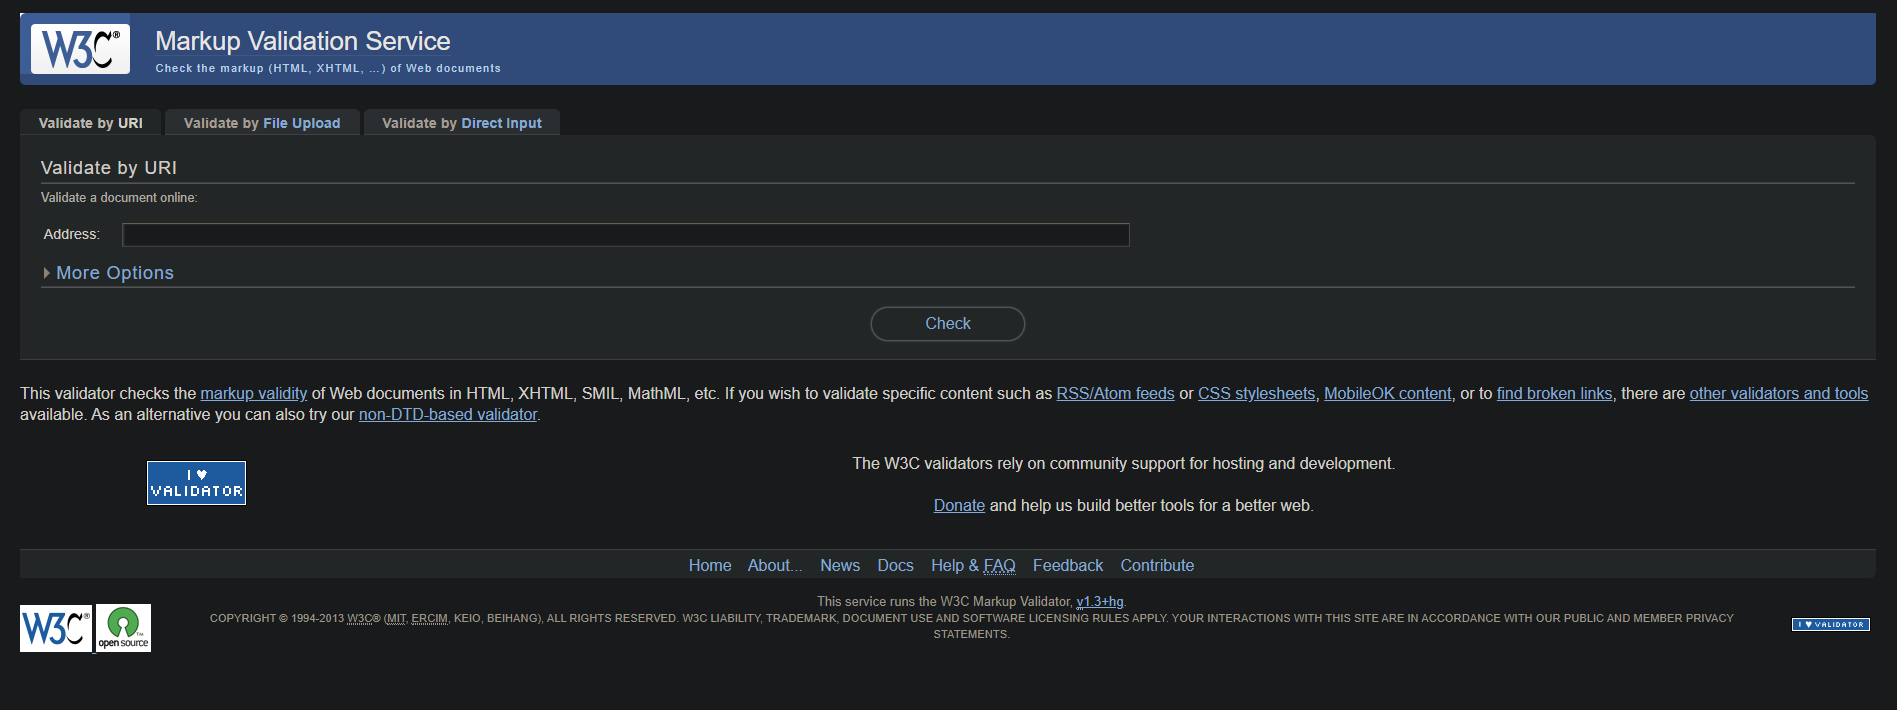Open News in the footer navigation
This screenshot has height=710, width=1897.
tap(840, 566)
